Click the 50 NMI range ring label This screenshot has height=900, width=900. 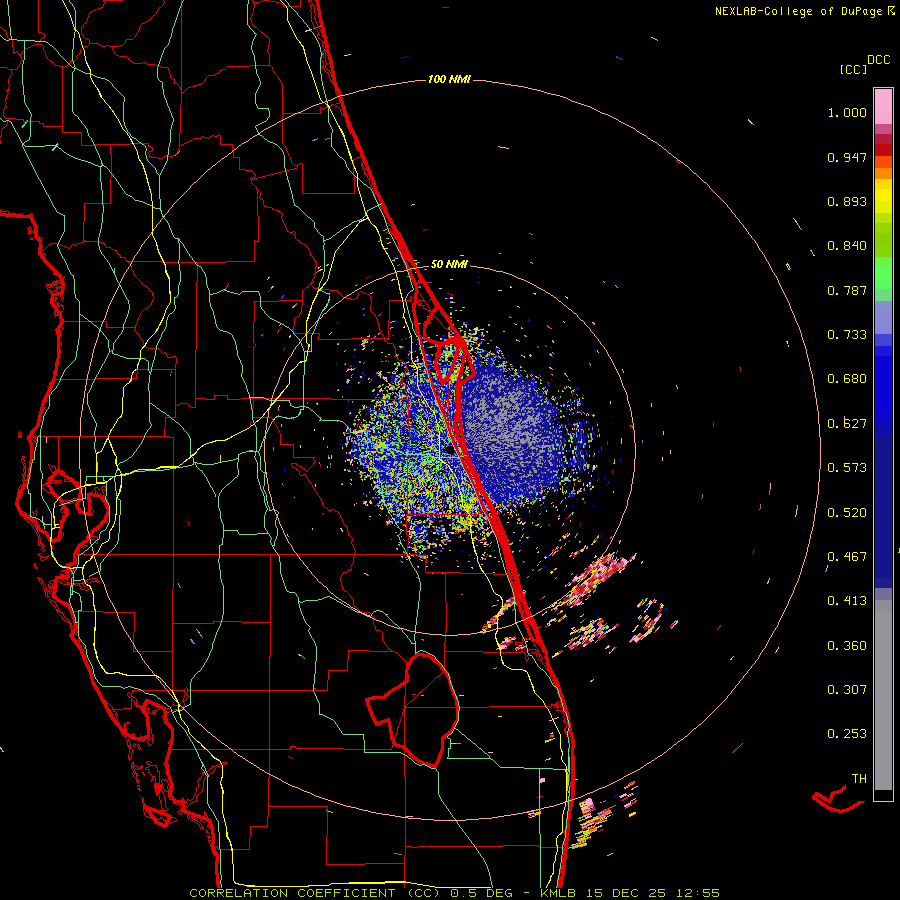pyautogui.click(x=449, y=264)
